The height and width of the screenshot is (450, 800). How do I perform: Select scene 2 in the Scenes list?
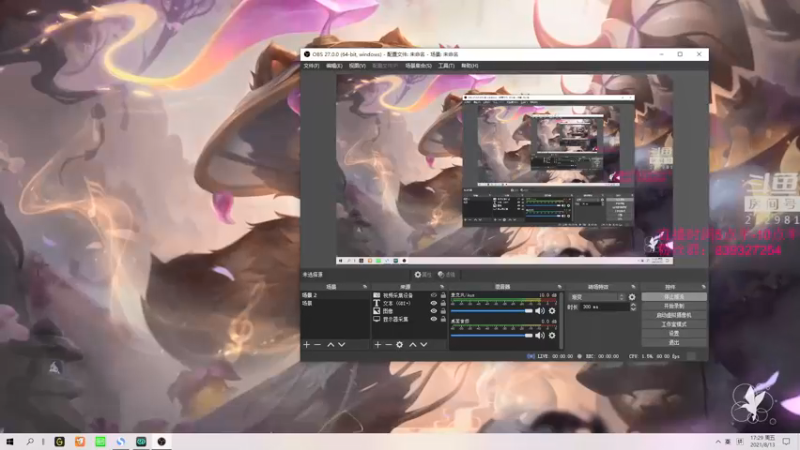[x=335, y=295]
